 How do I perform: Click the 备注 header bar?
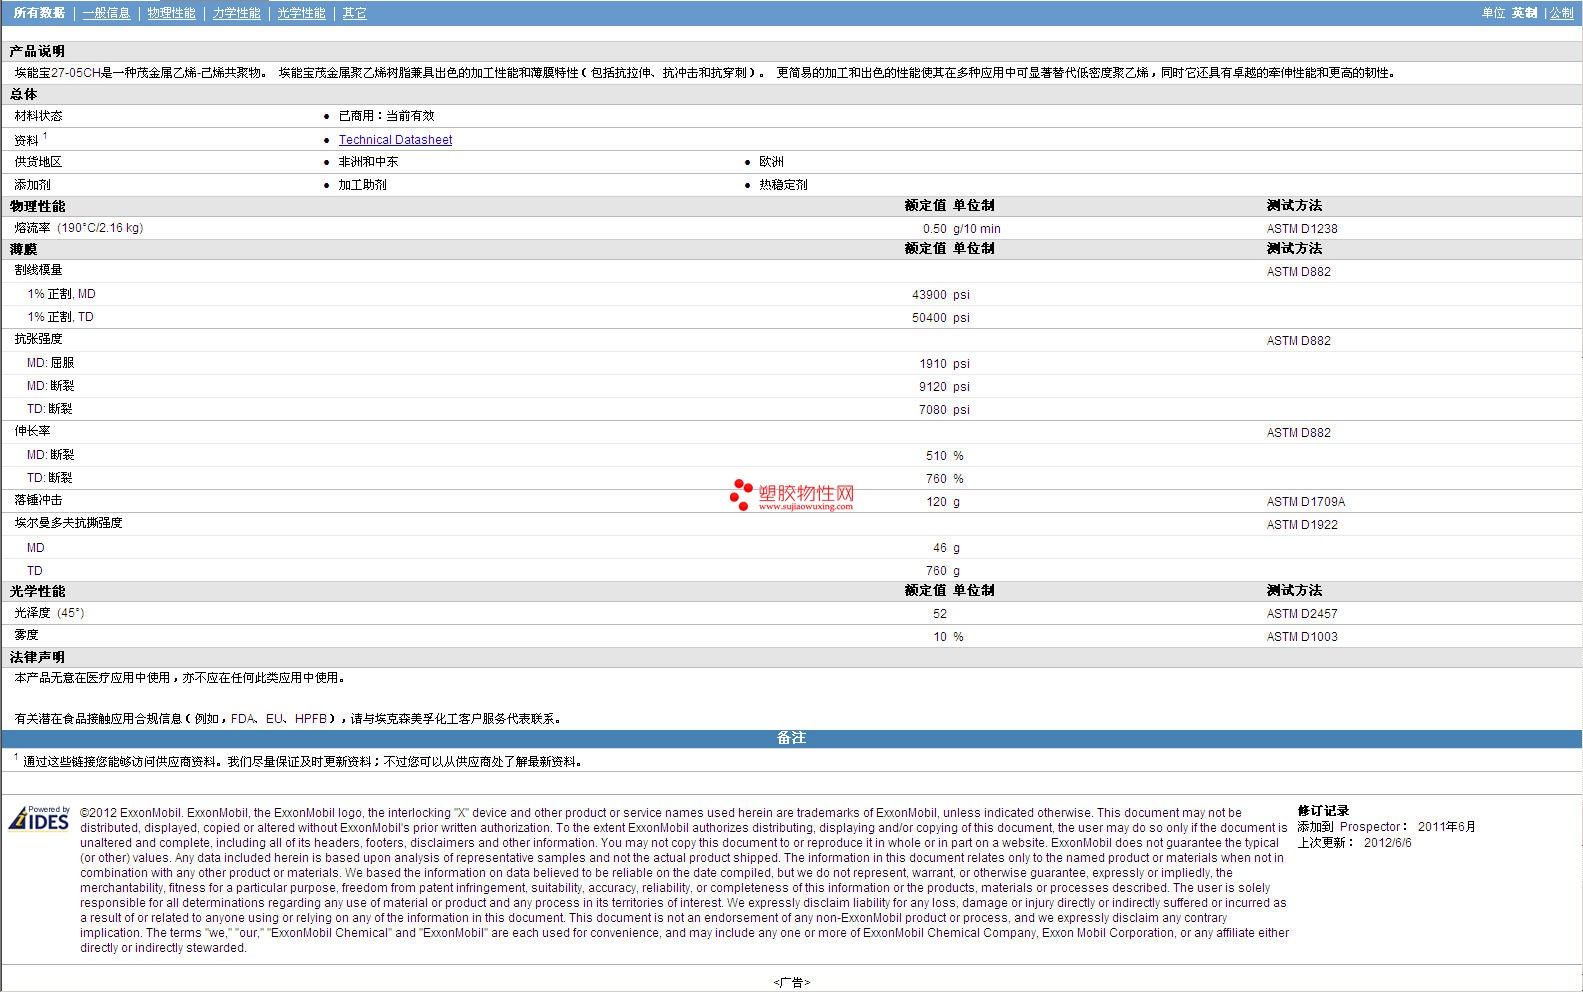791,738
